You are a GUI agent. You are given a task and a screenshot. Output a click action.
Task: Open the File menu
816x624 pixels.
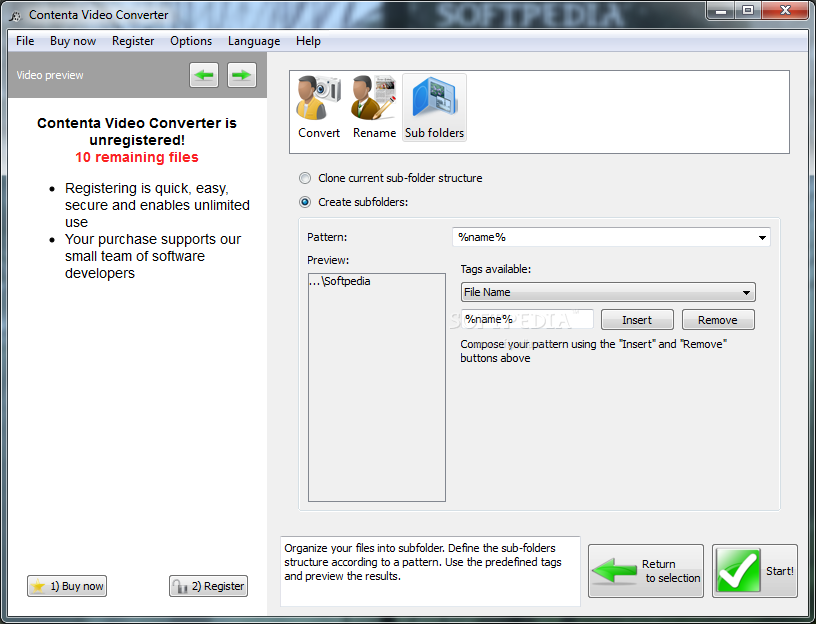point(25,41)
